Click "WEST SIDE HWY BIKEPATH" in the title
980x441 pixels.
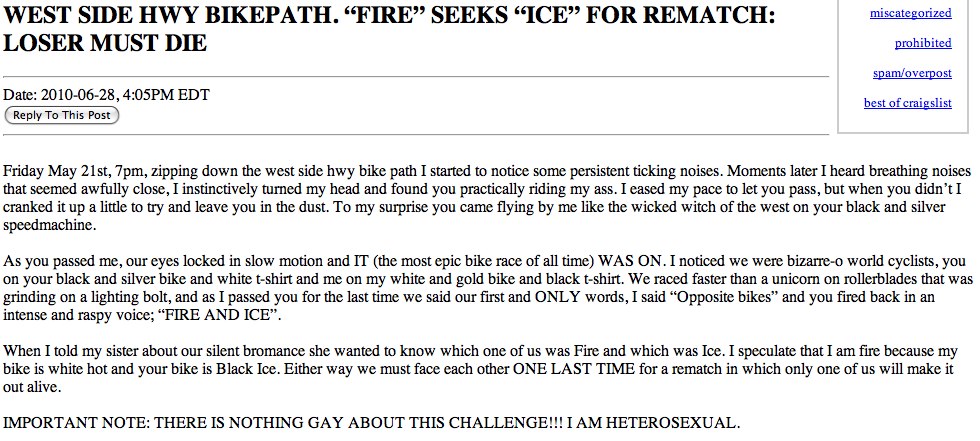tap(129, 17)
